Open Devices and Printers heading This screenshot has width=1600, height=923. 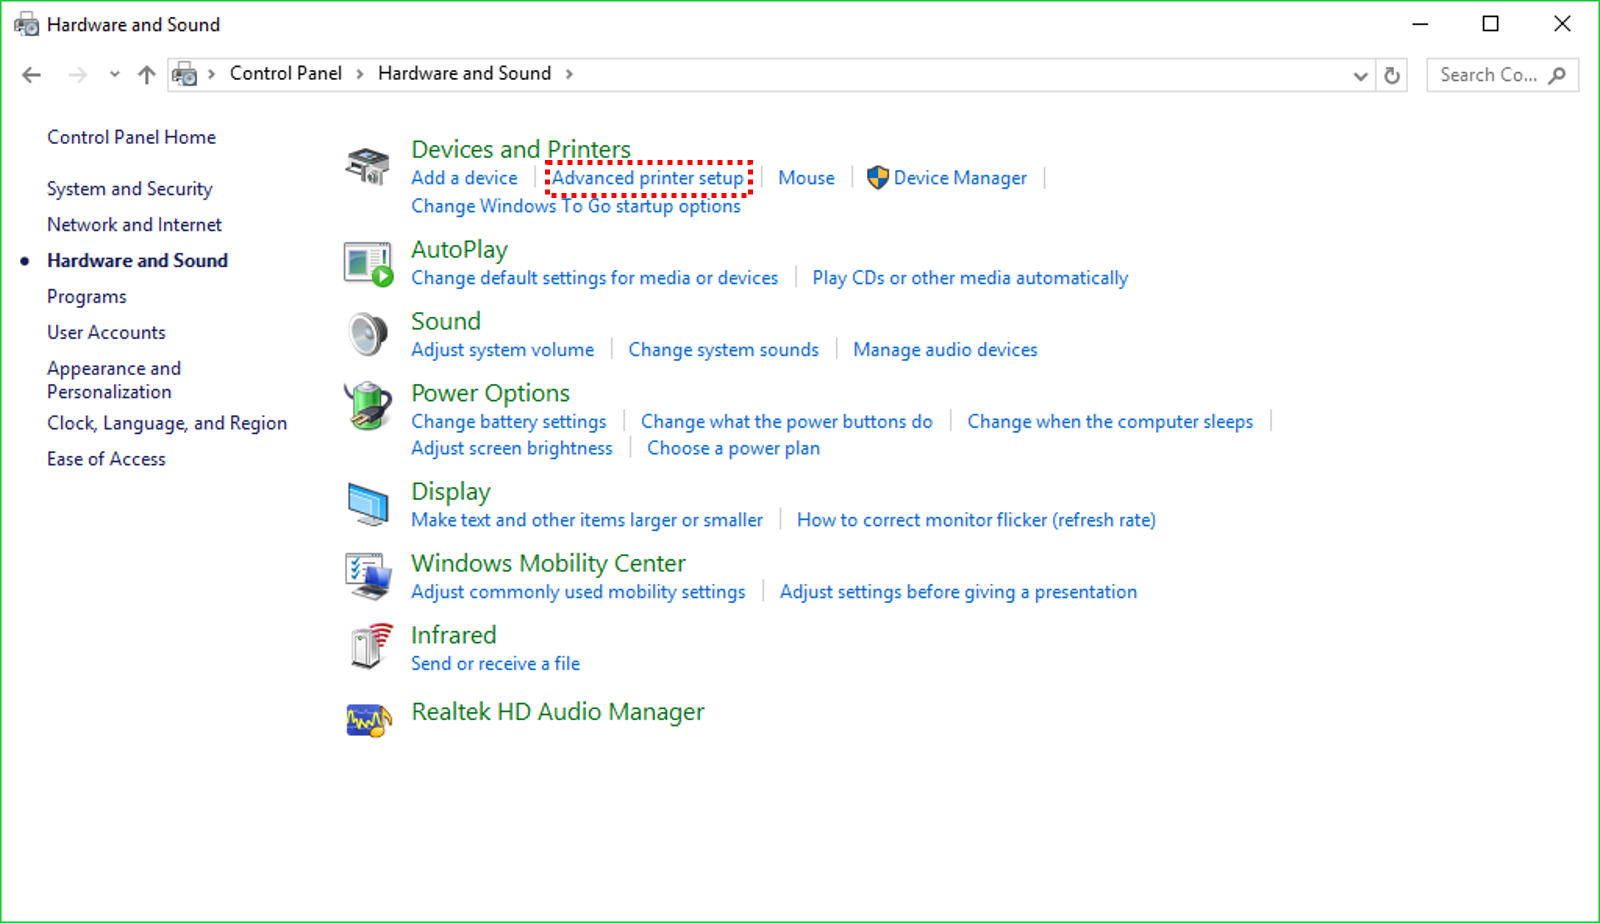click(x=521, y=149)
